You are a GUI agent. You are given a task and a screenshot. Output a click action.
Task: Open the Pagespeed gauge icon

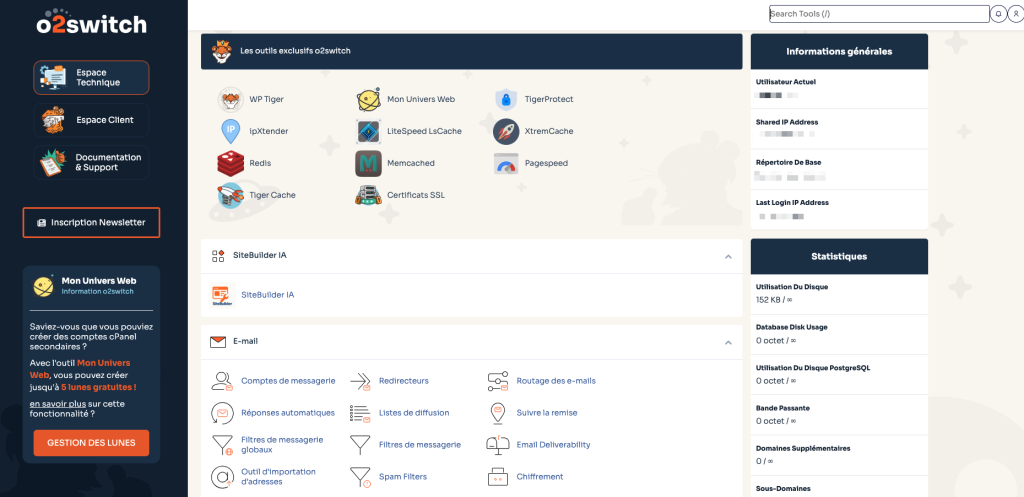click(x=507, y=163)
